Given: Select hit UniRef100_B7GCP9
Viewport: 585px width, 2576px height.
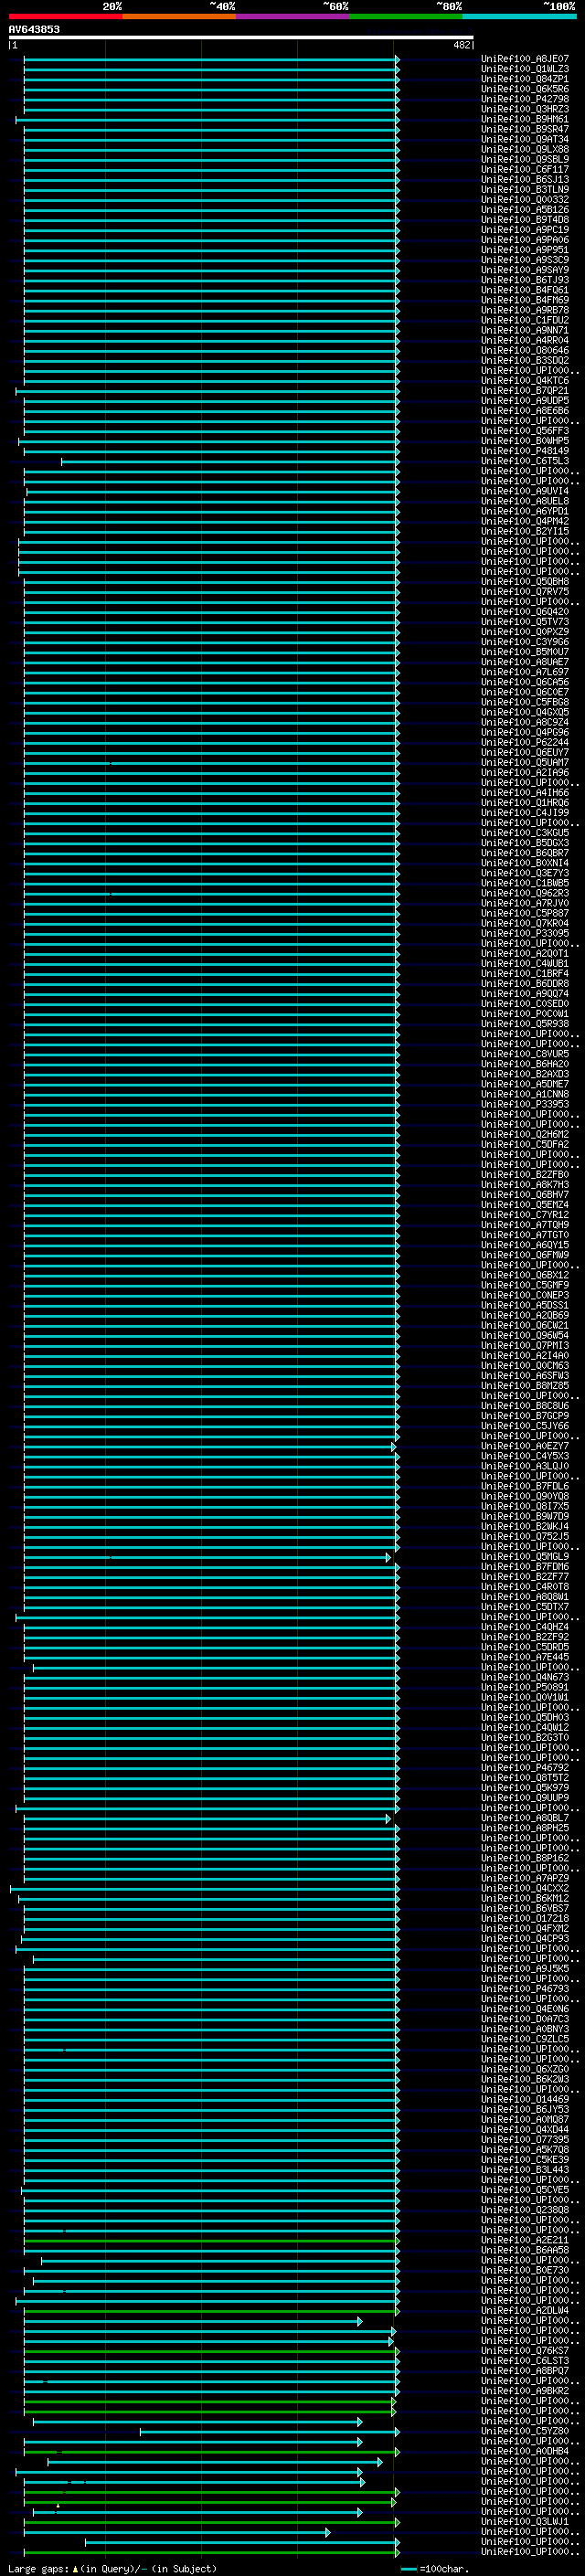Looking at the screenshot, I should click(525, 1416).
